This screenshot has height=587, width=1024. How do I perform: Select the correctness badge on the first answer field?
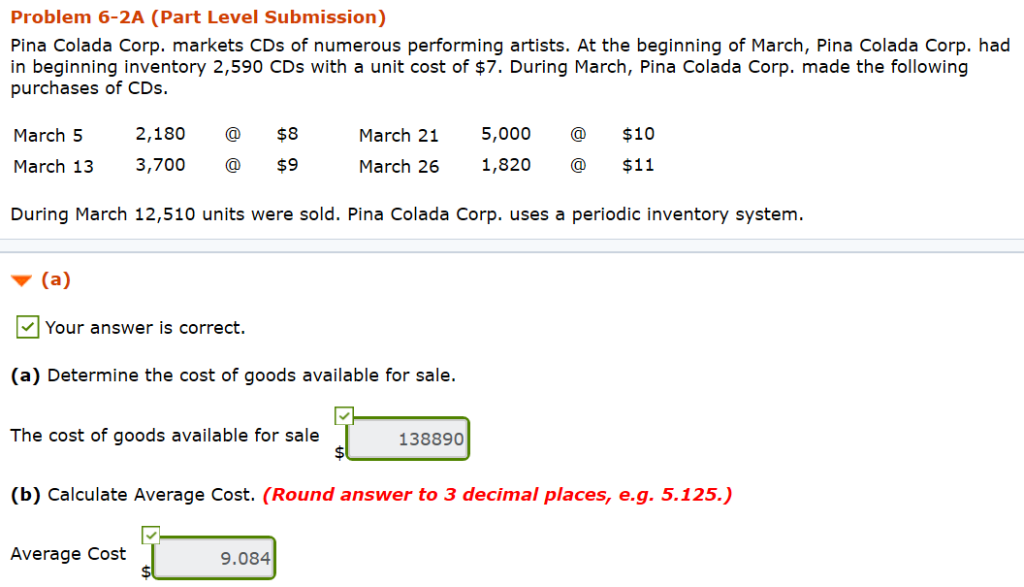tap(345, 416)
